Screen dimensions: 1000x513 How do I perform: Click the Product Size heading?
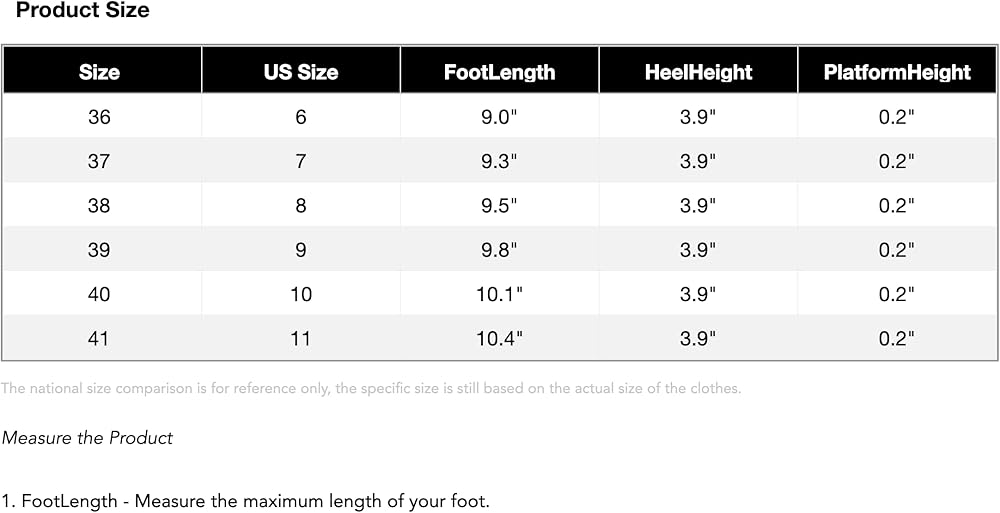(x=82, y=10)
